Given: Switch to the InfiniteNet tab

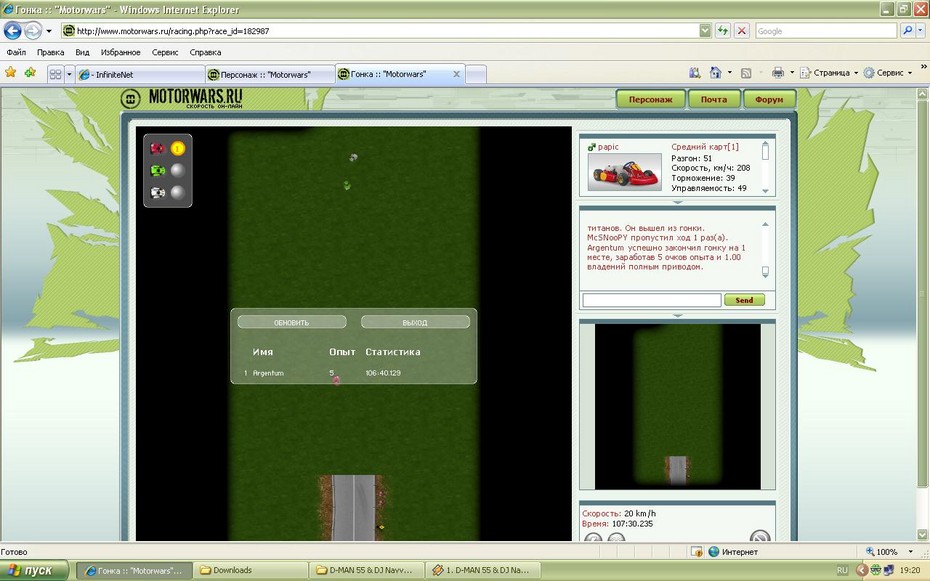Looking at the screenshot, I should pos(140,75).
